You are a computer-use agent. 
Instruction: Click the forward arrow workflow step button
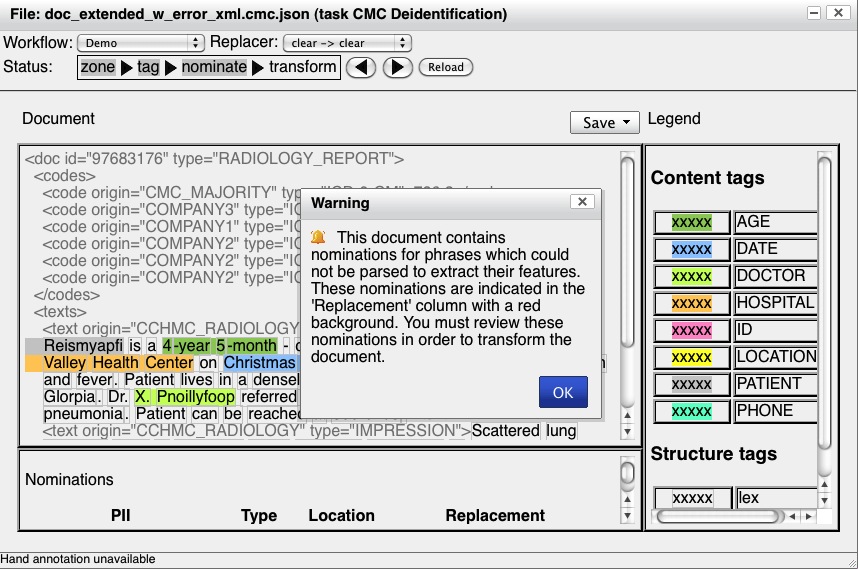[397, 67]
